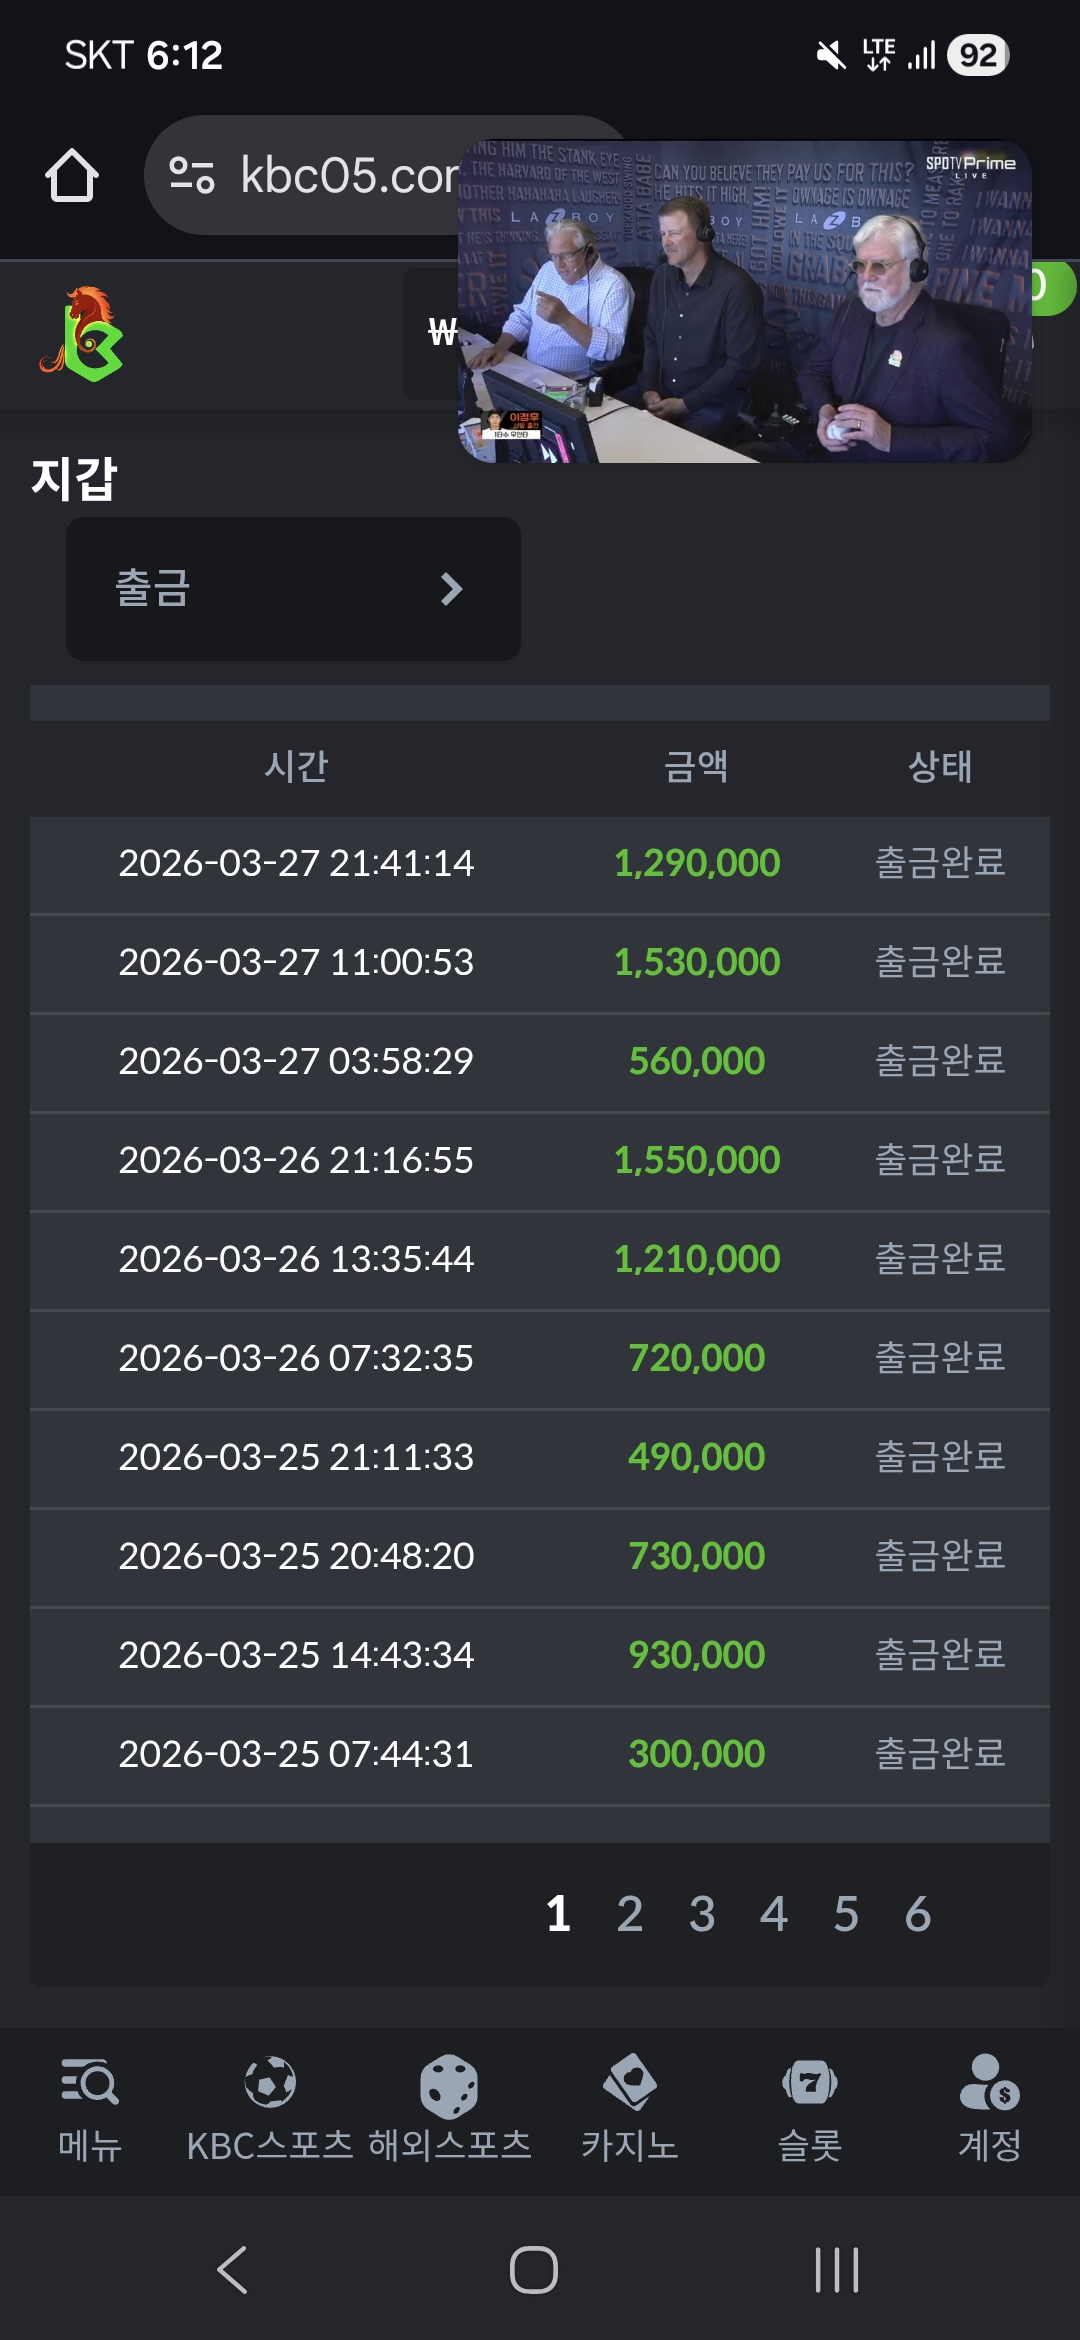Image resolution: width=1080 pixels, height=2340 pixels.
Task: Open site info icon in address bar
Action: click(x=192, y=175)
